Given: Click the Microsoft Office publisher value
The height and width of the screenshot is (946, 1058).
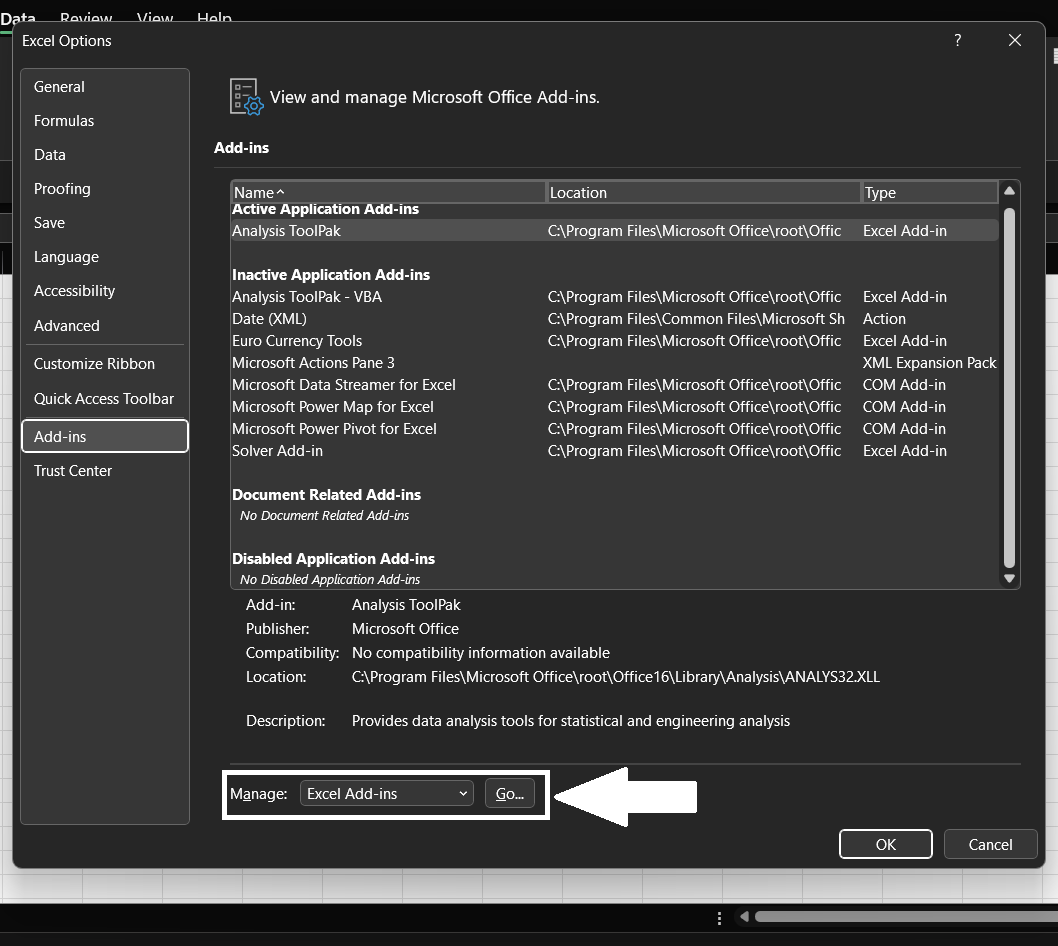Looking at the screenshot, I should coord(405,629).
